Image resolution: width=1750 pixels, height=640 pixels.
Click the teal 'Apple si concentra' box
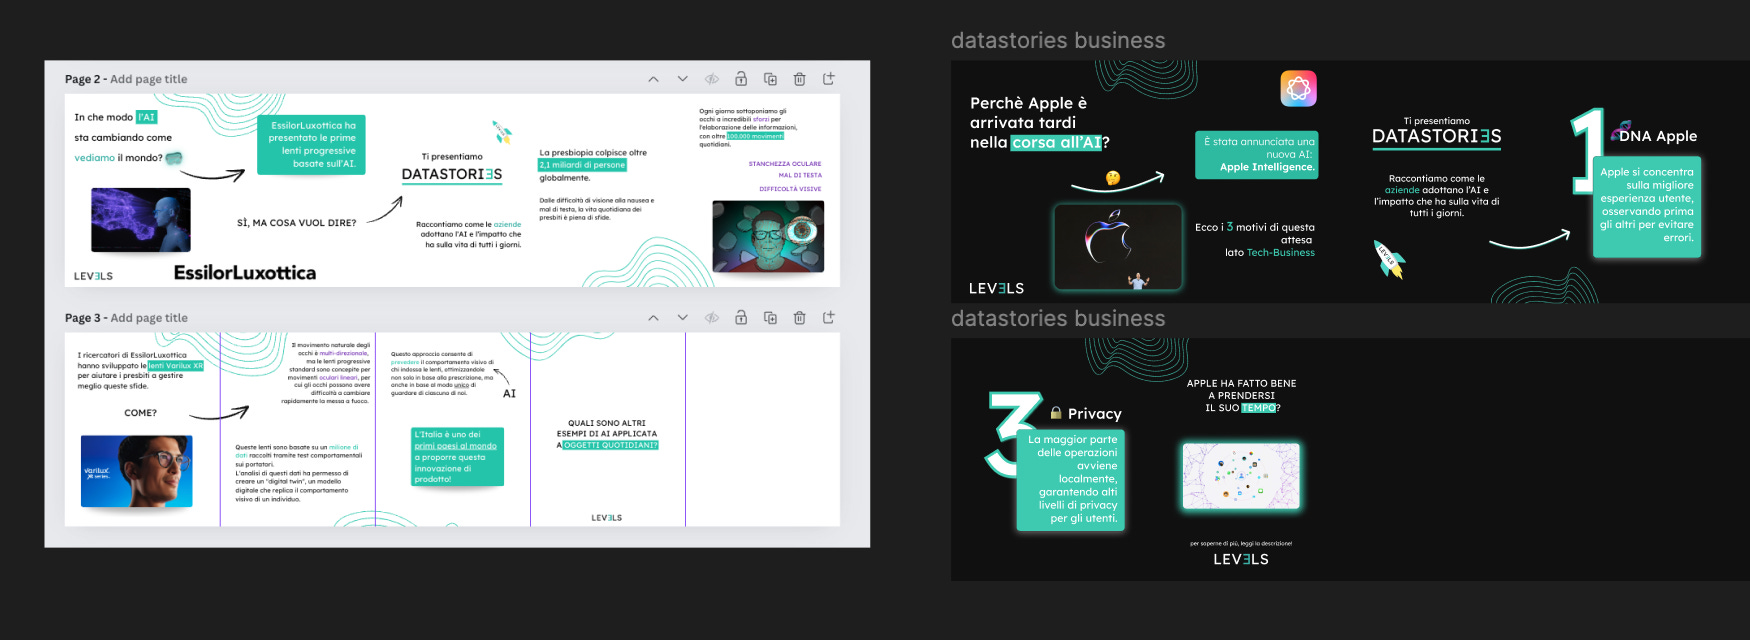1646,205
